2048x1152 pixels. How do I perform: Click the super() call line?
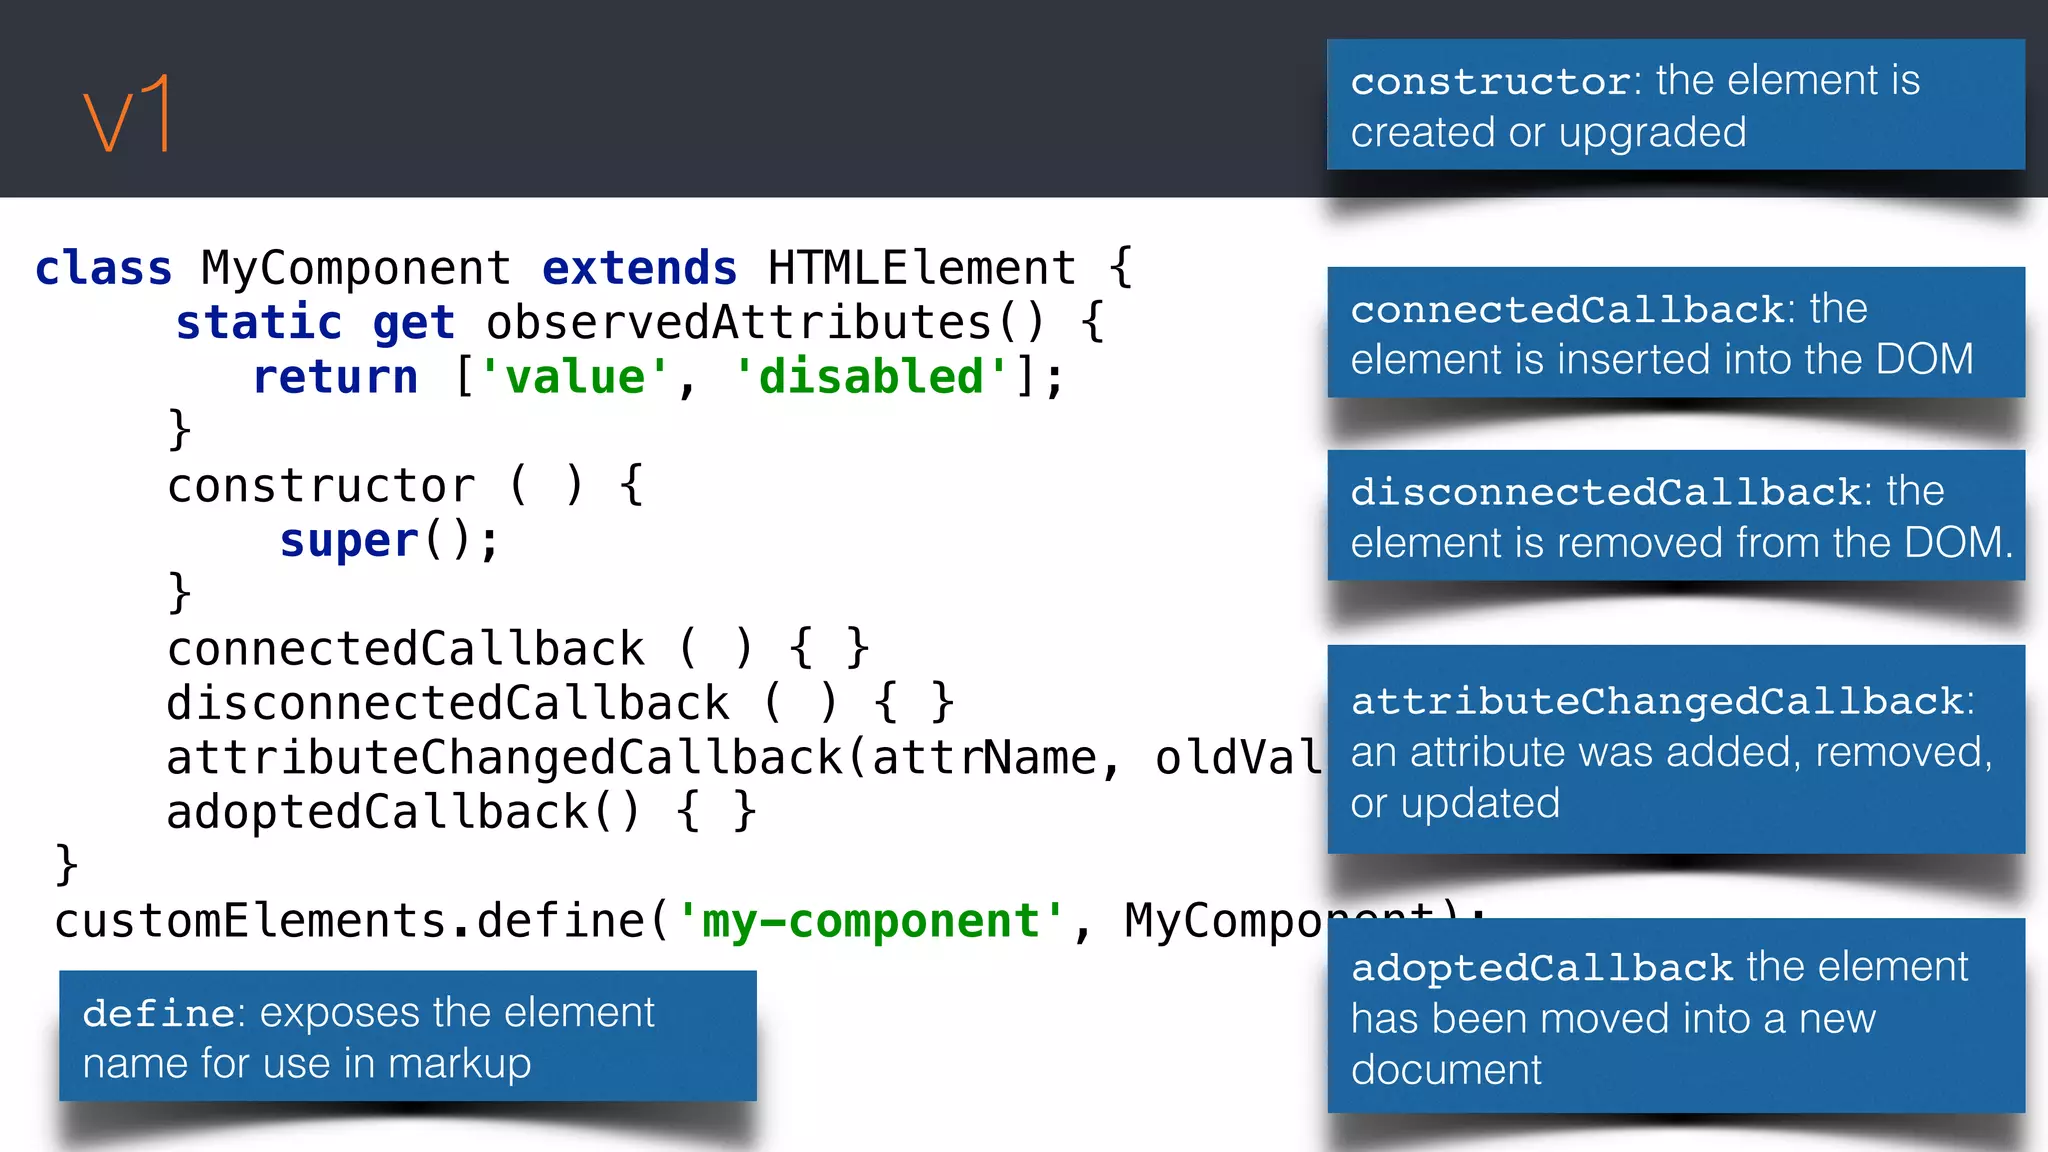coord(388,541)
